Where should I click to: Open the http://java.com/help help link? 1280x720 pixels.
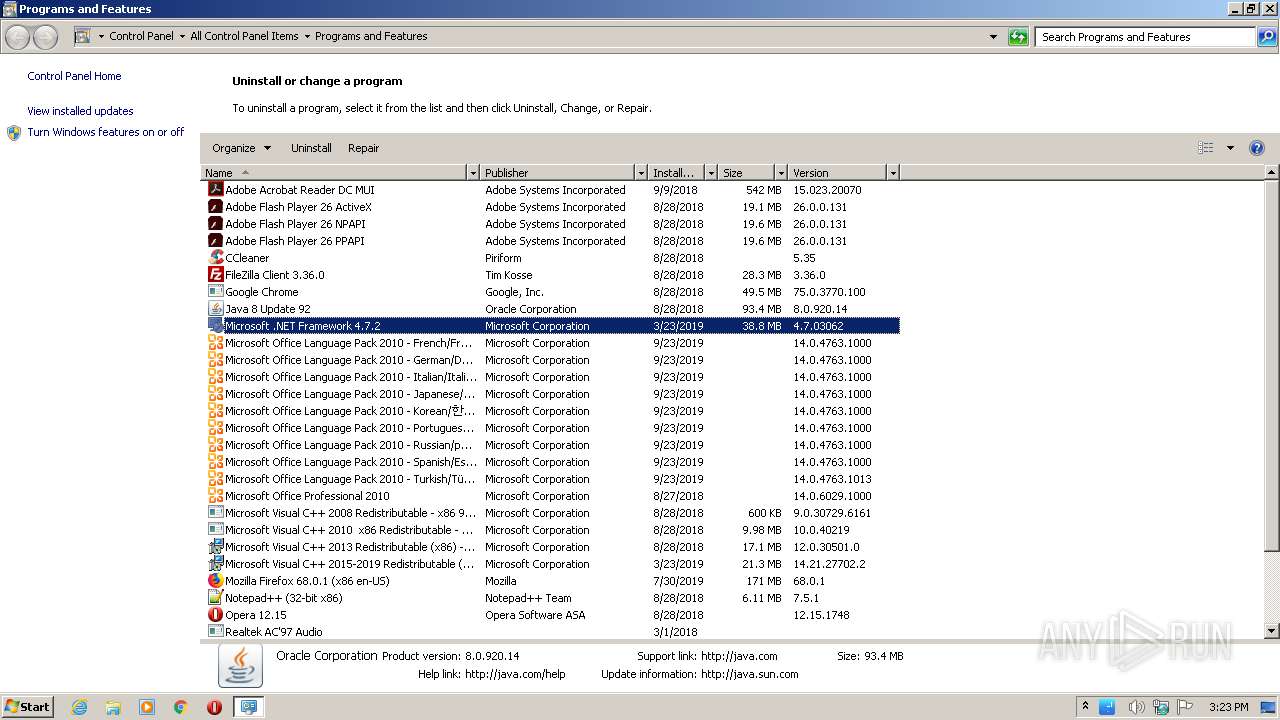[515, 674]
